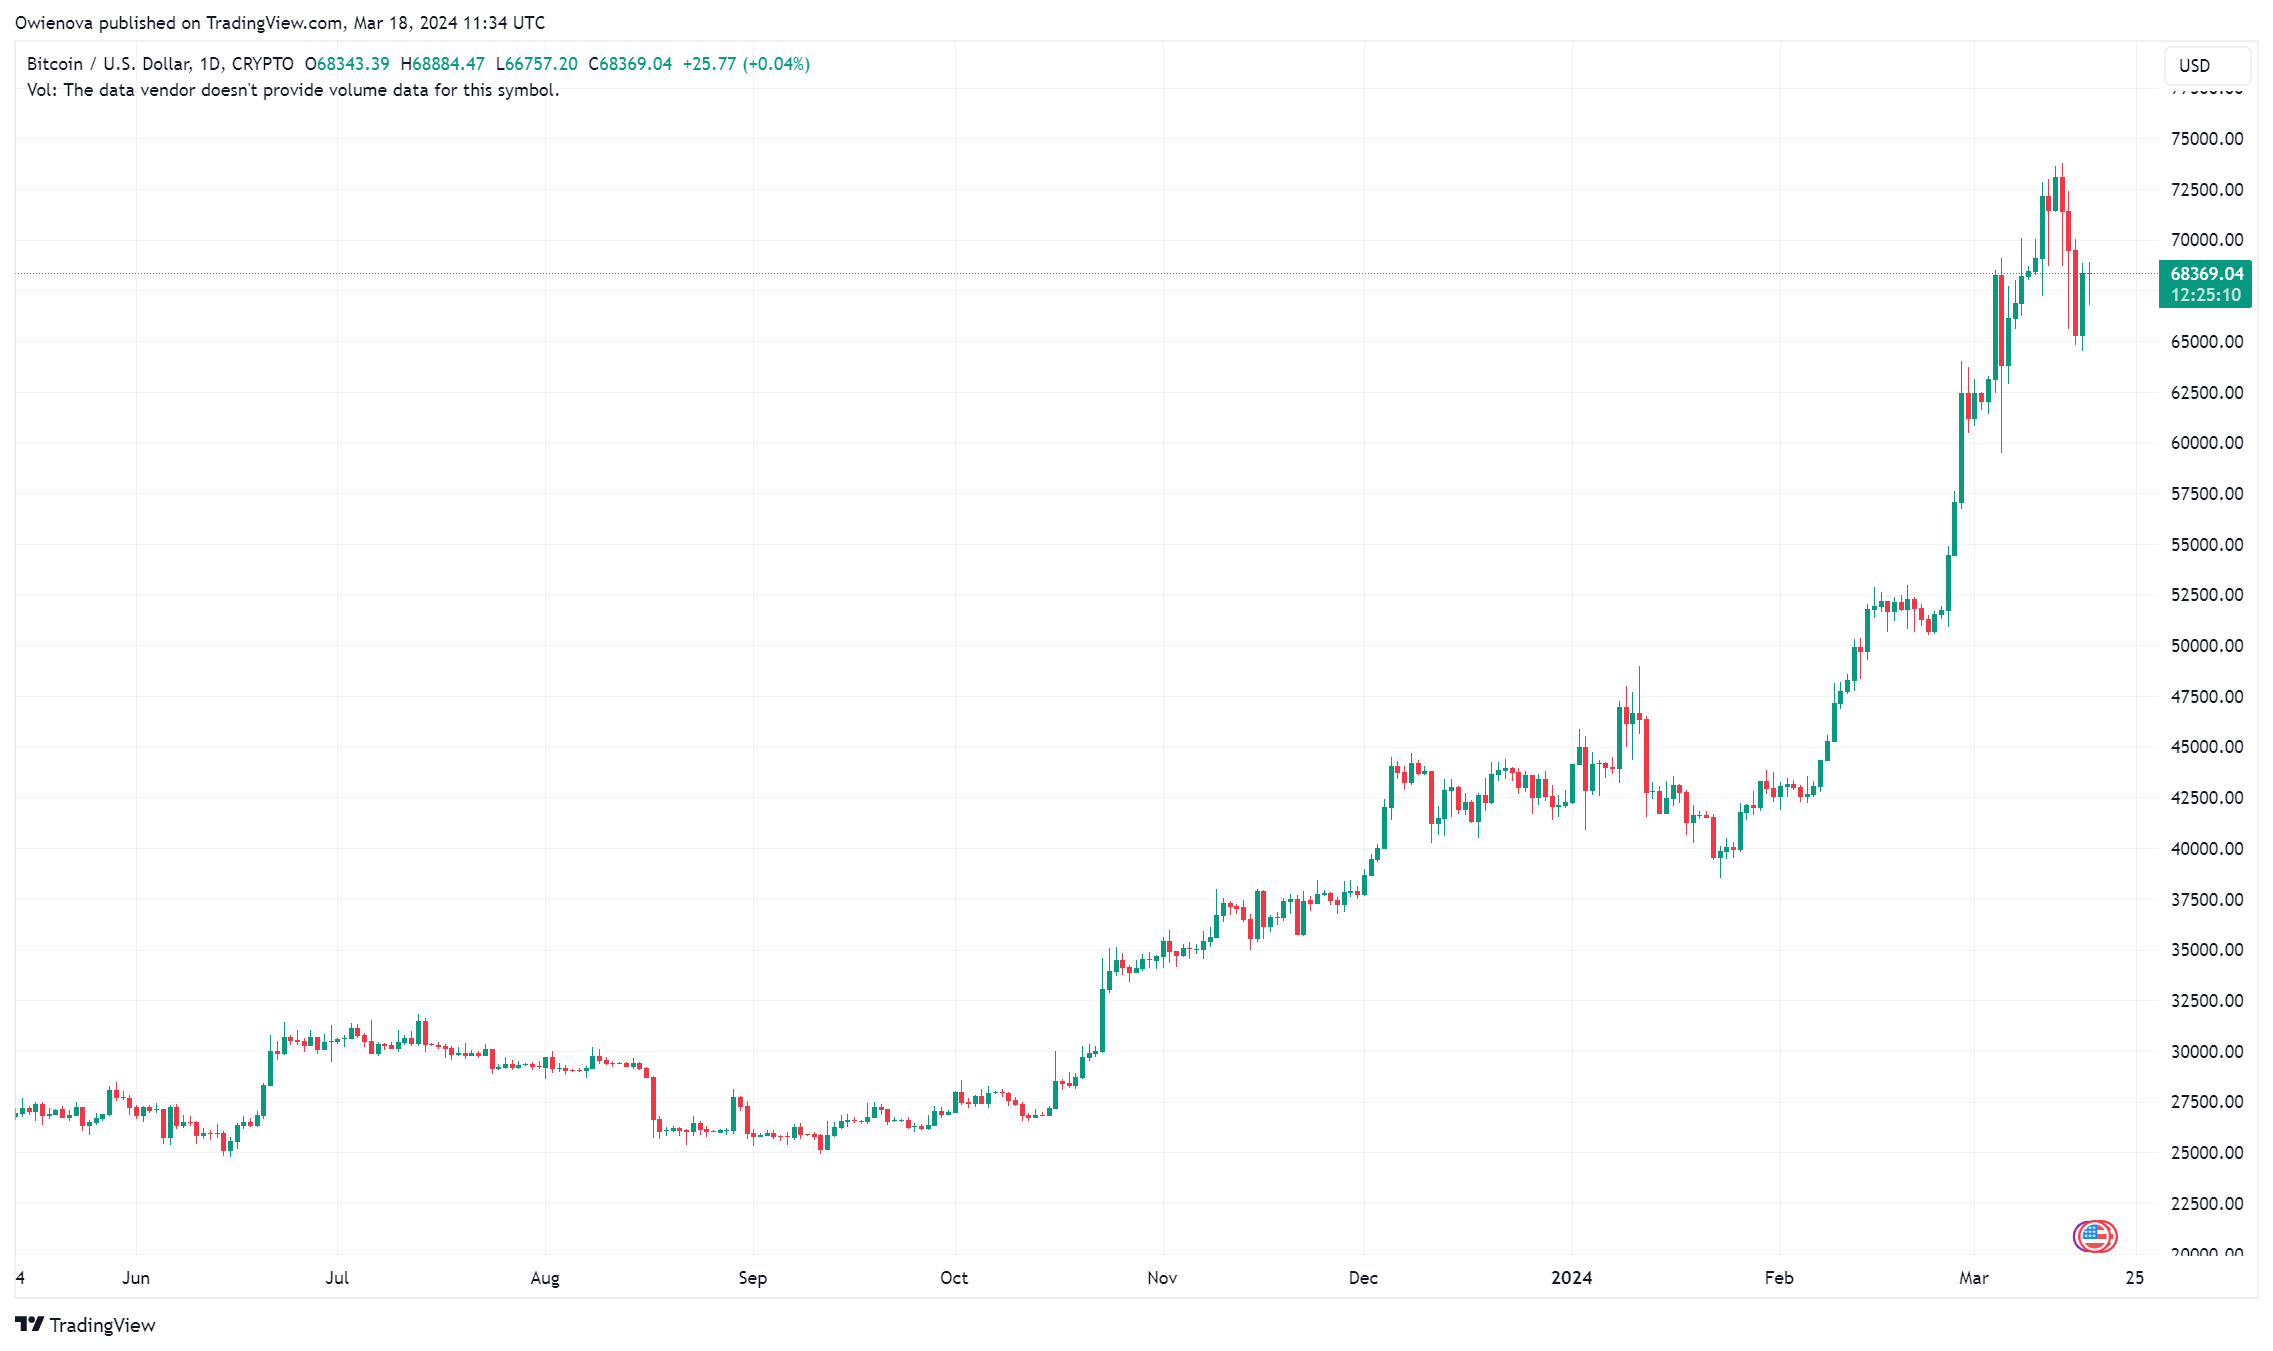Screen dimensions: 2273x1351
Task: Click the Feb label on time axis
Action: point(1779,1277)
